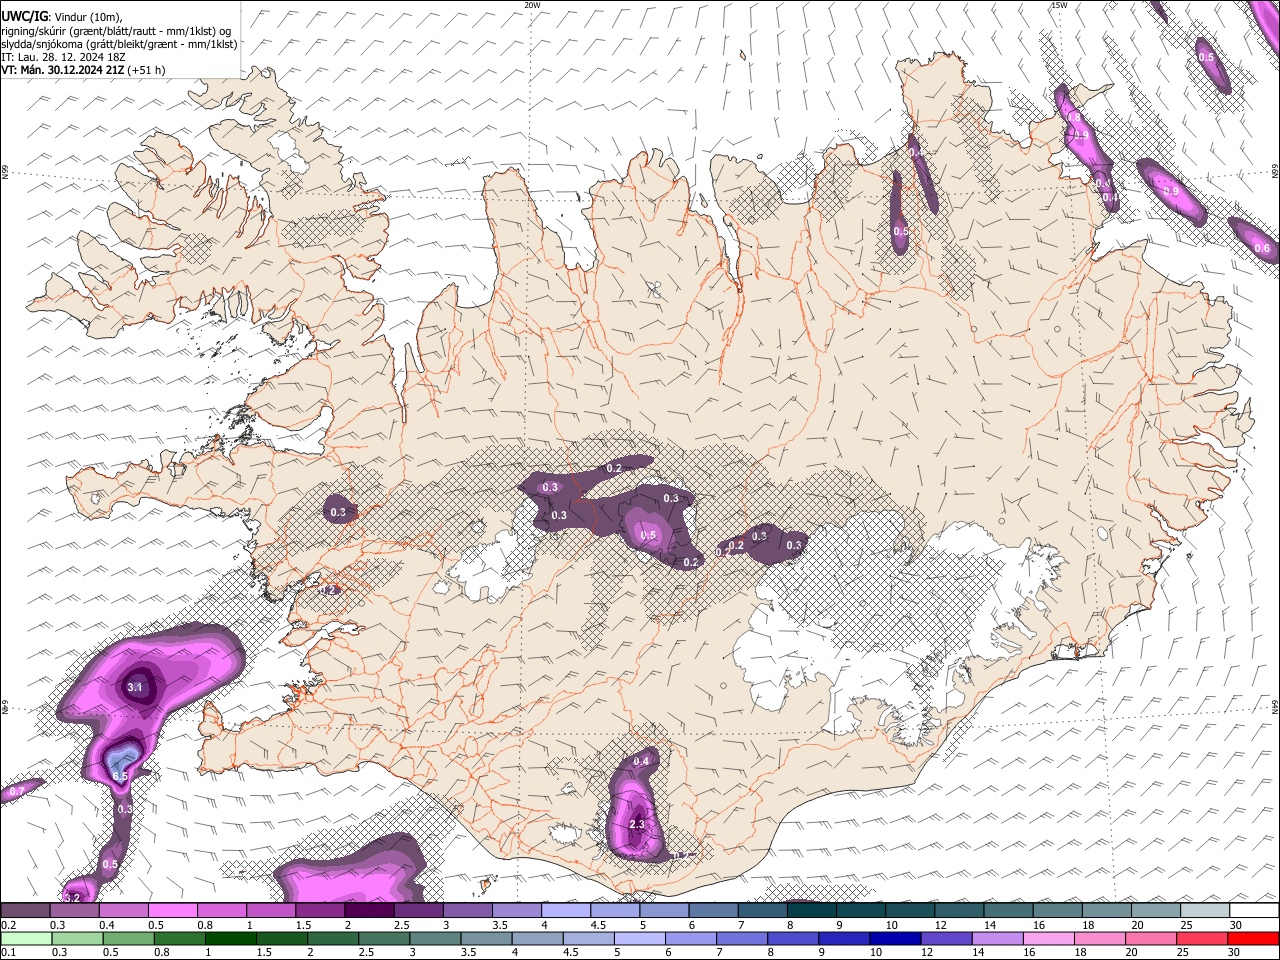Viewport: 1280px width, 960px height.
Task: Select the rigning/skúrir description line
Action: tap(116, 31)
